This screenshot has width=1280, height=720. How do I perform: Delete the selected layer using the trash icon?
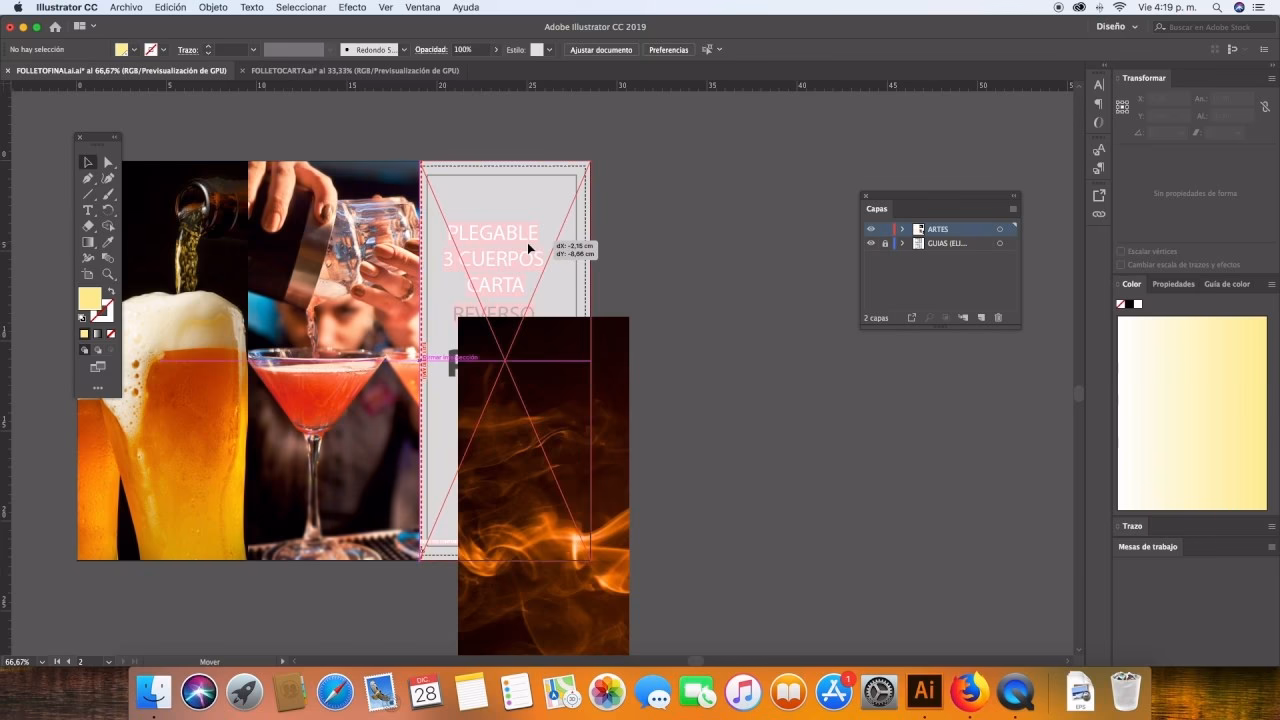click(998, 318)
